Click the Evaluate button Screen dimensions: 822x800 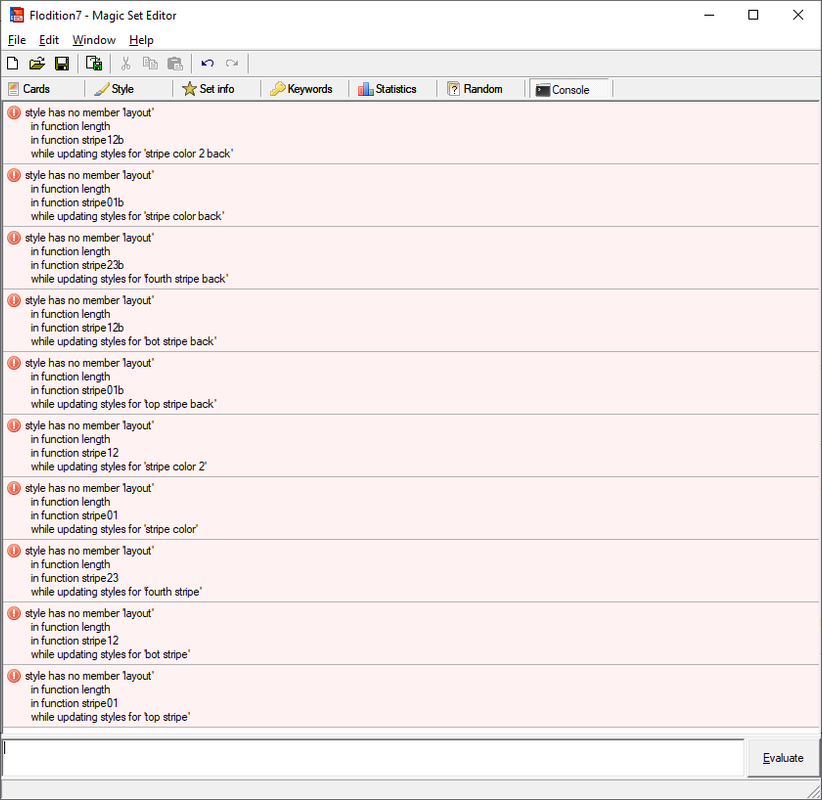pos(783,758)
